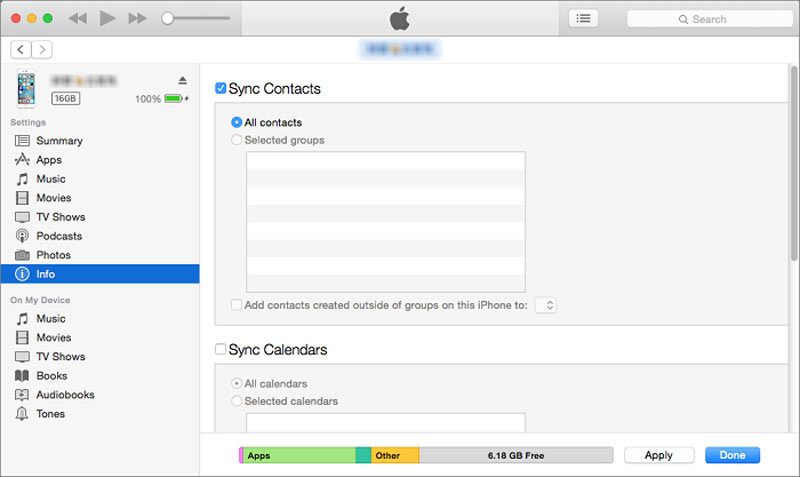
Task: Click the magnifier icon in Search field
Action: (x=683, y=19)
